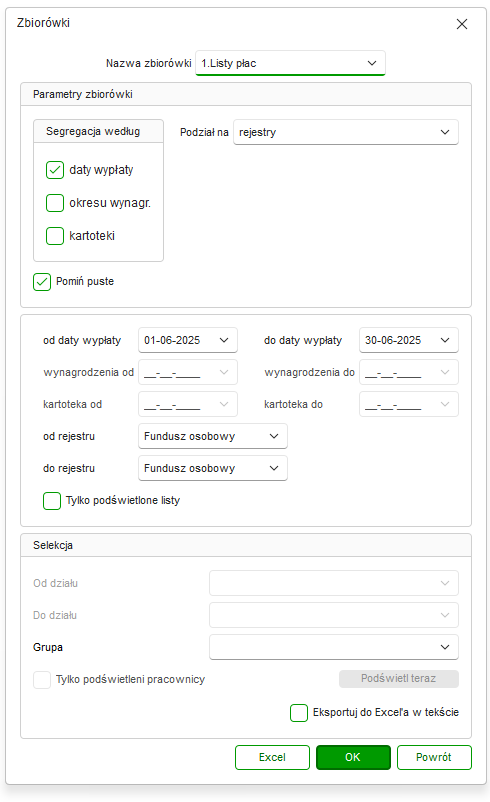Check Tylko podświetleni pracownicy
Screen dimensions: 490x802
pyautogui.click(x=42, y=680)
